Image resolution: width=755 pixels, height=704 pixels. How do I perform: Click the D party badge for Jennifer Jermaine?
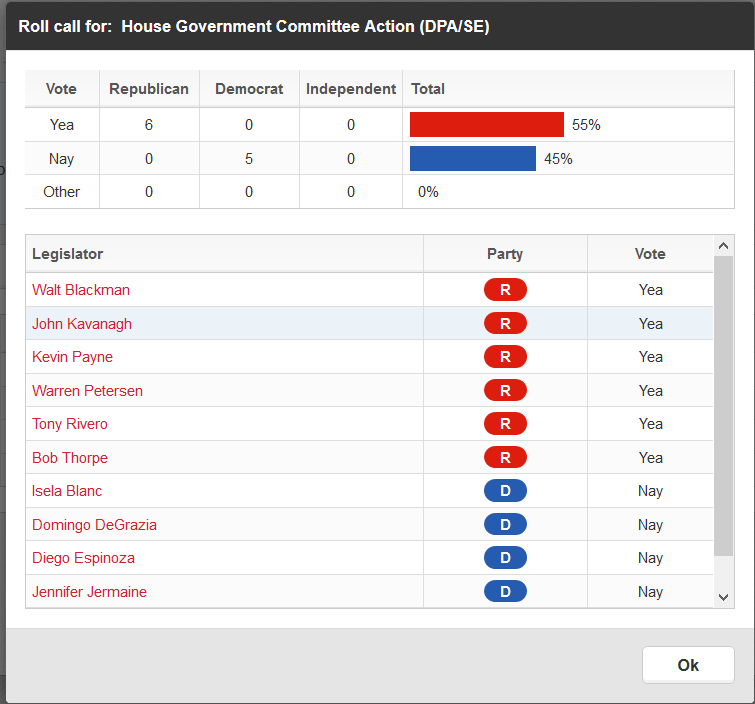[x=505, y=591]
